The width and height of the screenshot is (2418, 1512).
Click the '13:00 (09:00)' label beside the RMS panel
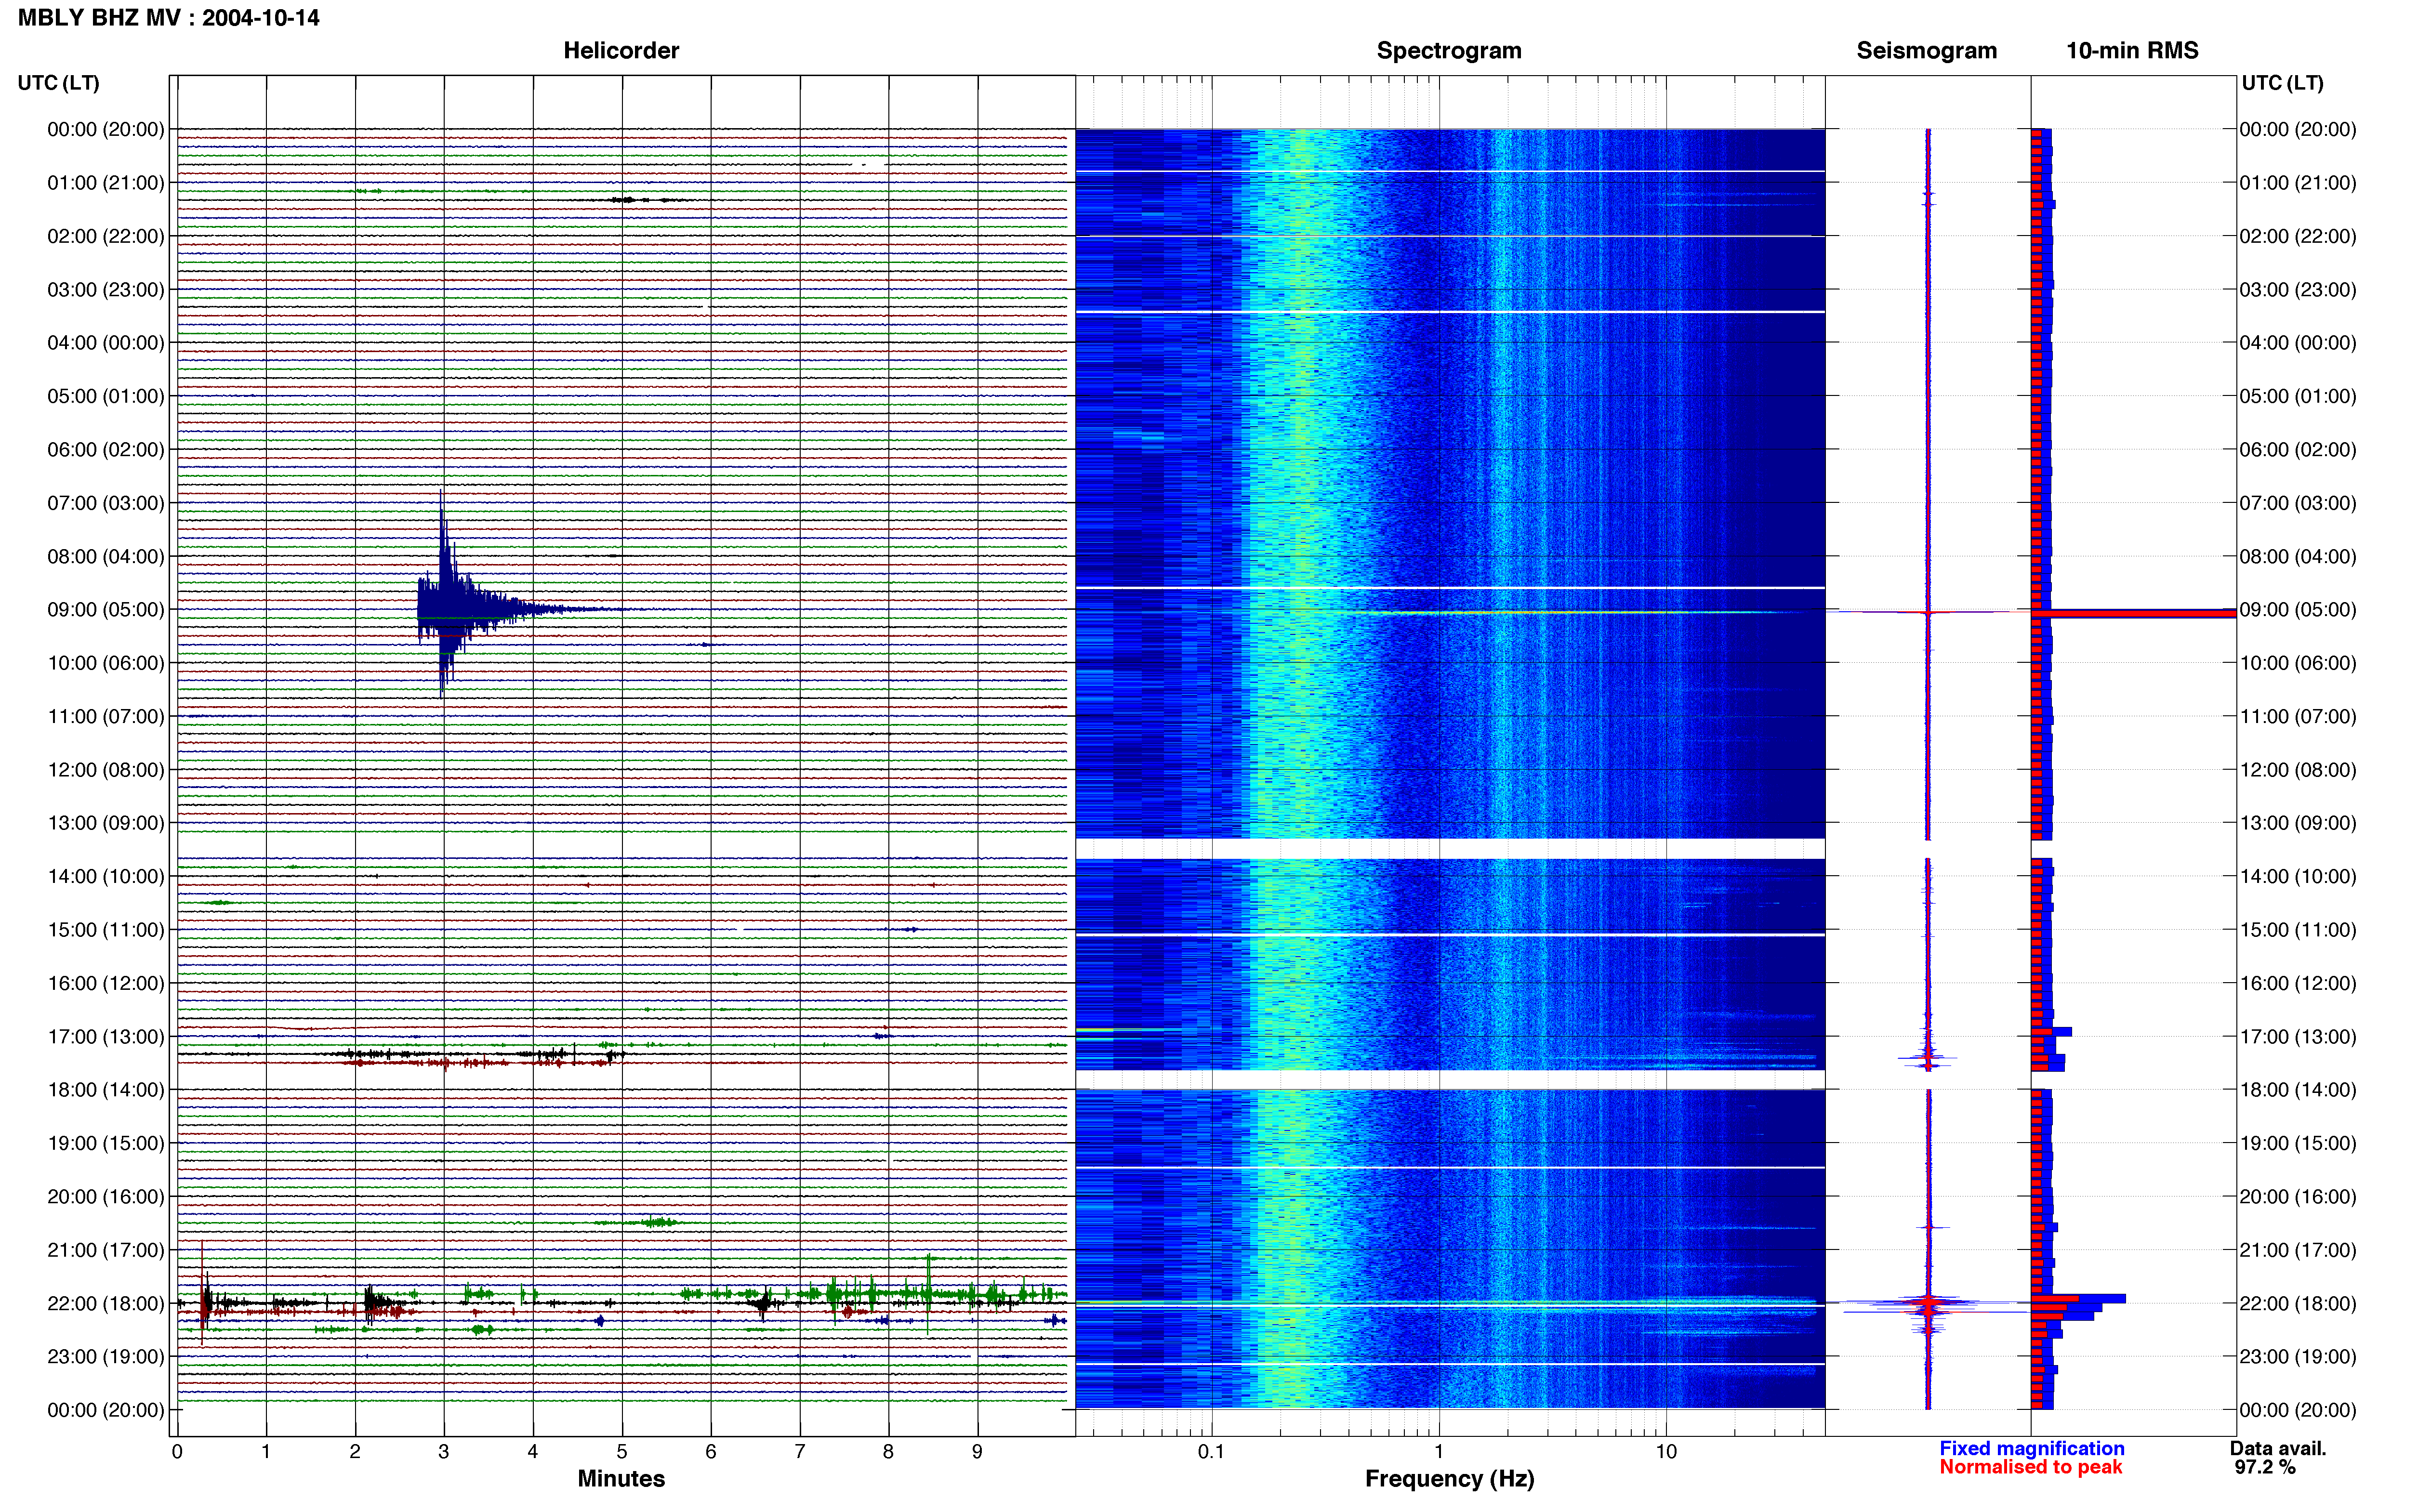(2297, 823)
